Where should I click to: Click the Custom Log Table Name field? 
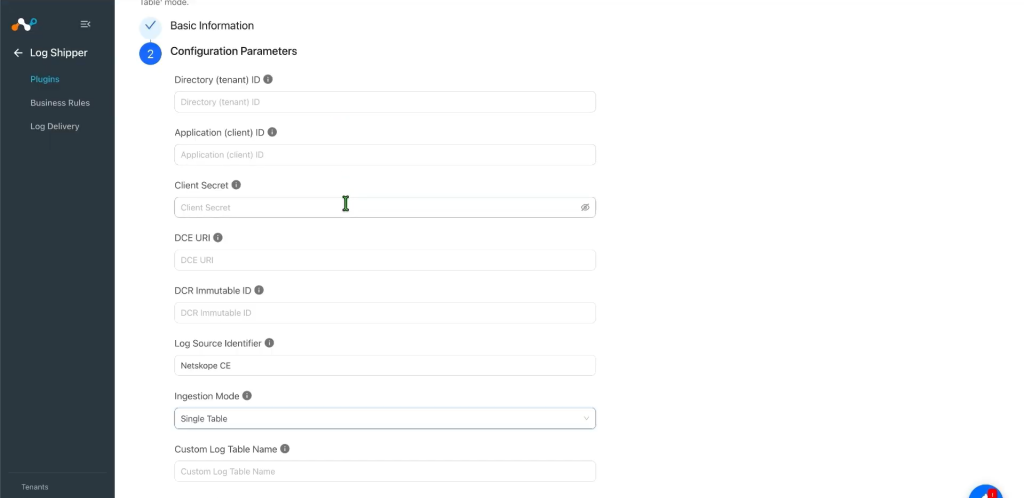(x=385, y=471)
